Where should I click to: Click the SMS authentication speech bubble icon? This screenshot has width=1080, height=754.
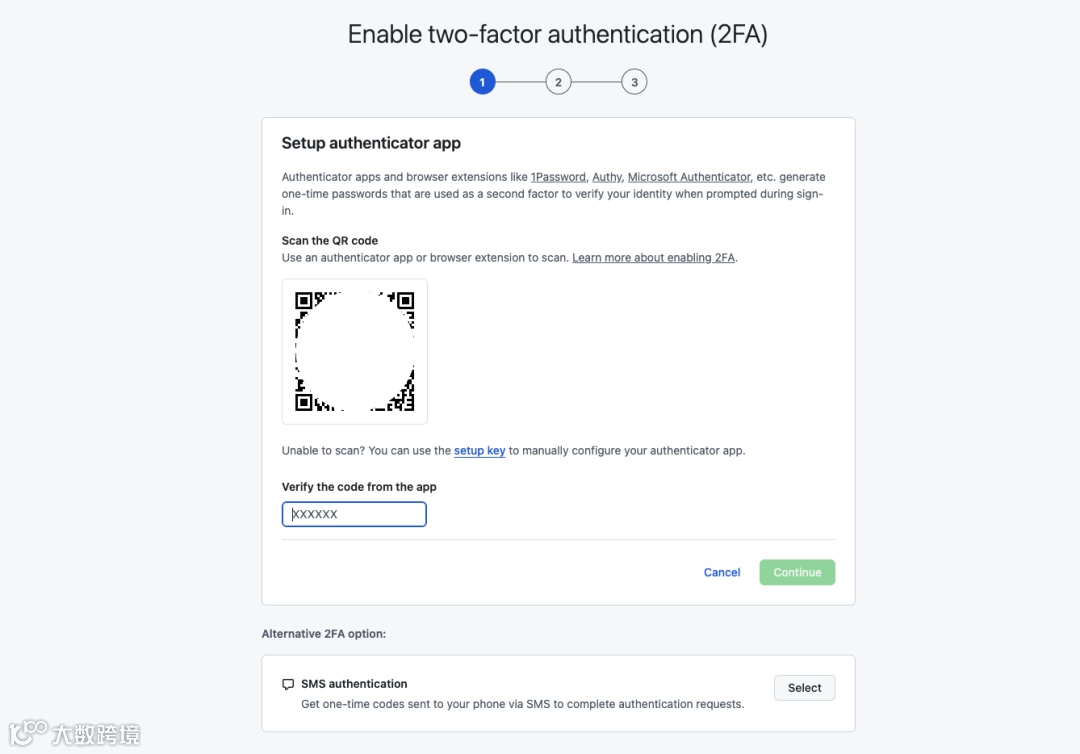click(x=288, y=685)
